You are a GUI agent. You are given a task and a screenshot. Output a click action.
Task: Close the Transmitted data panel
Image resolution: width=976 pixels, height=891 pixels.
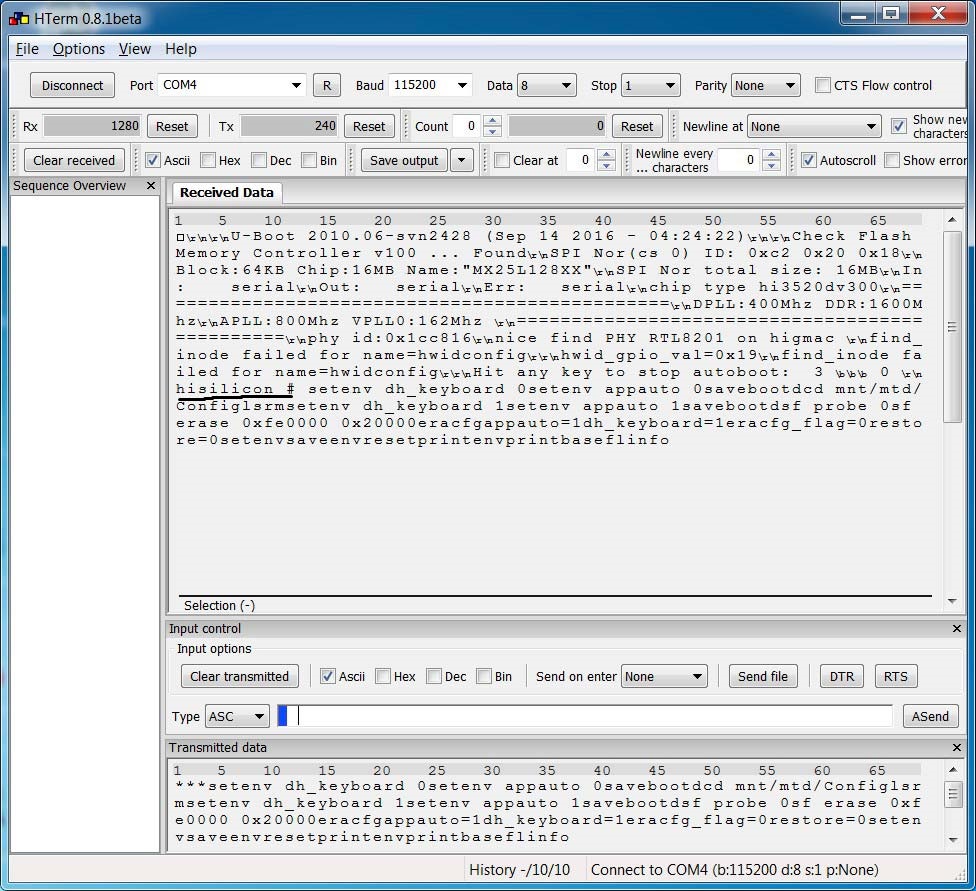957,748
